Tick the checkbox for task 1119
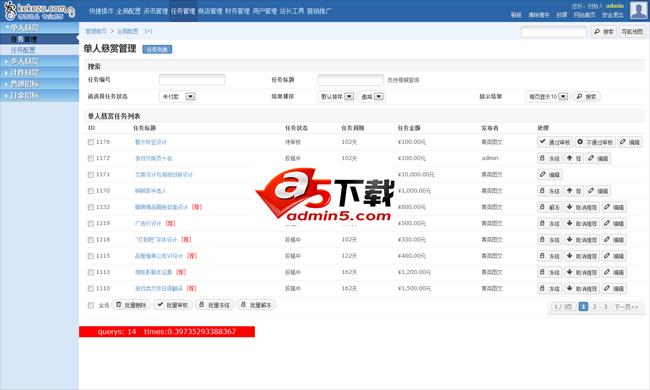650x390 pixels. pos(91,223)
